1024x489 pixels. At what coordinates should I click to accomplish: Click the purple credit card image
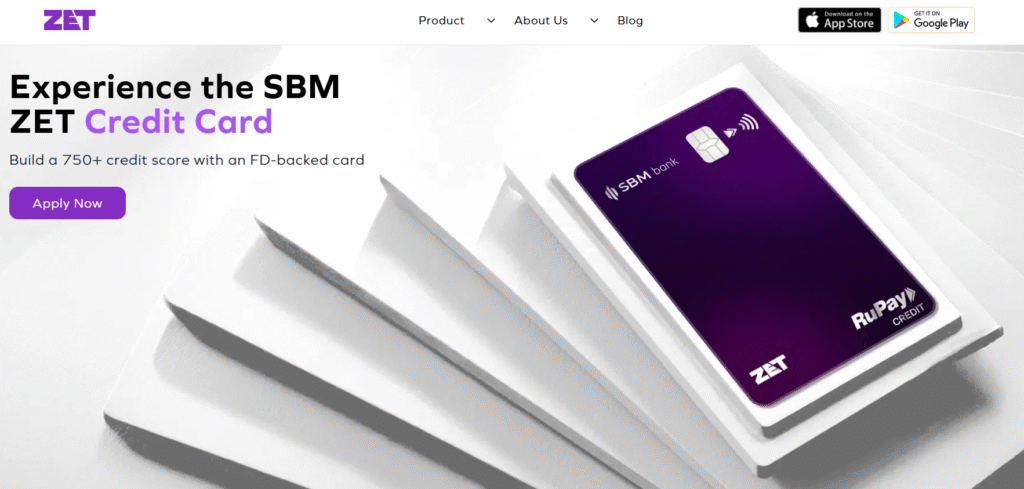click(754, 247)
